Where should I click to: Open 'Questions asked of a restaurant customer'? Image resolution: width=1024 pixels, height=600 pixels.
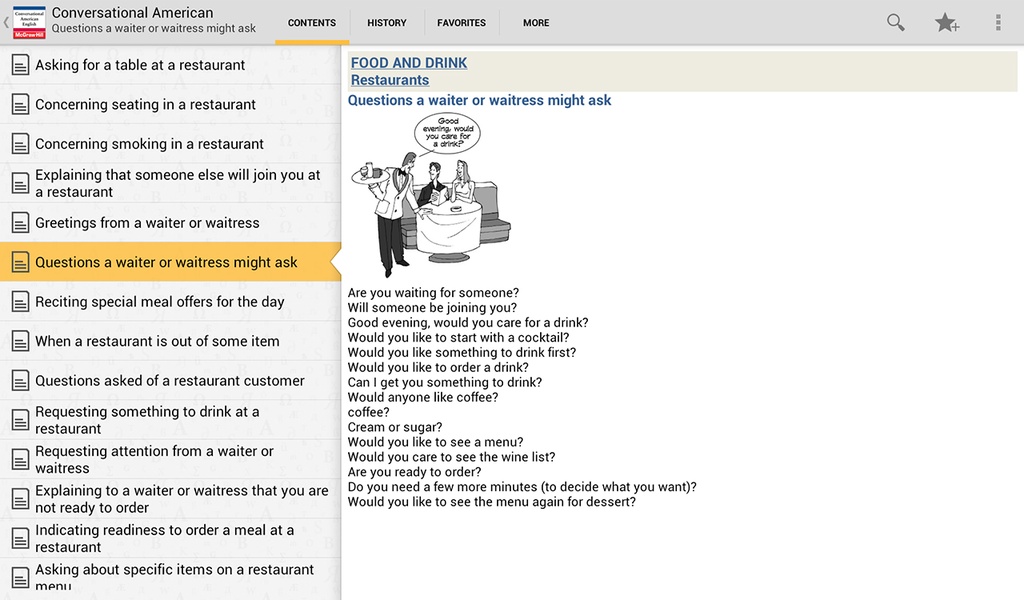click(x=170, y=381)
